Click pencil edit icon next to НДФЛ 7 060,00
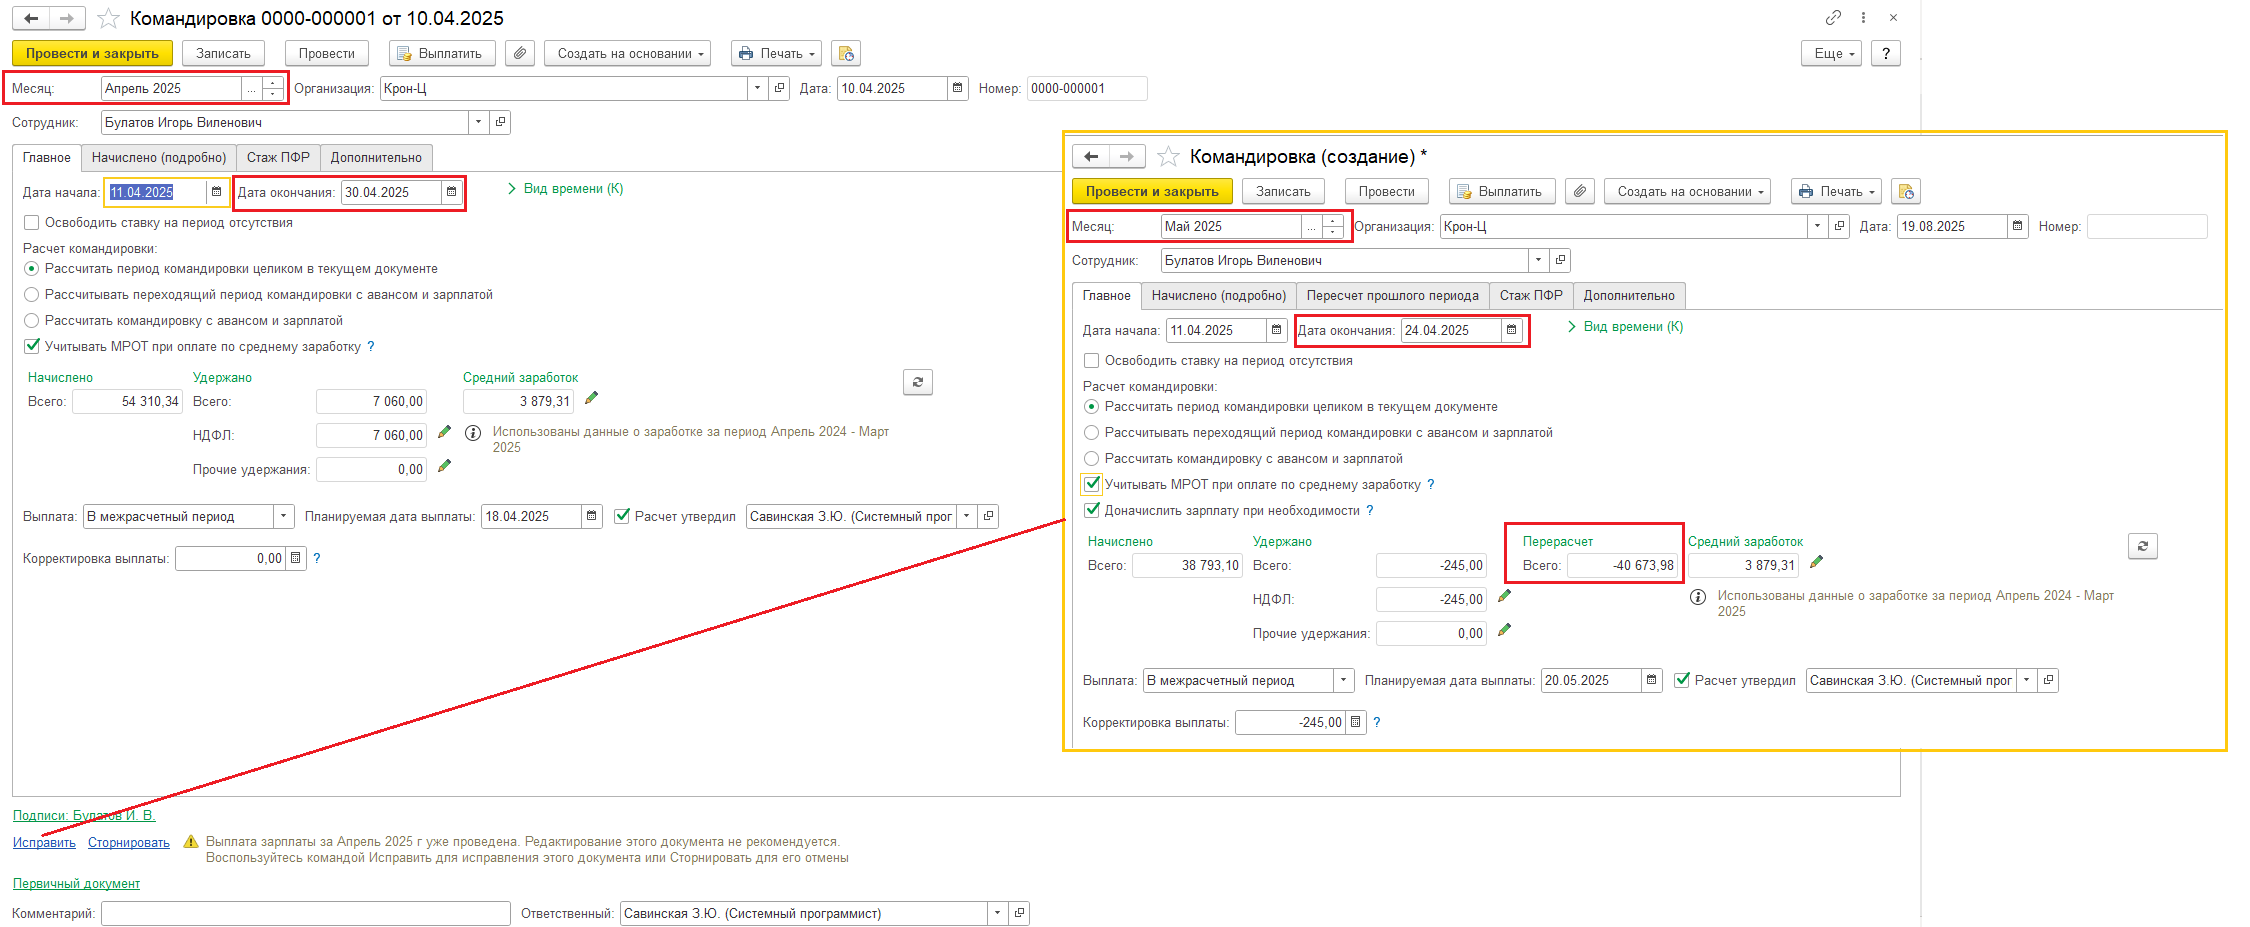 [x=445, y=433]
